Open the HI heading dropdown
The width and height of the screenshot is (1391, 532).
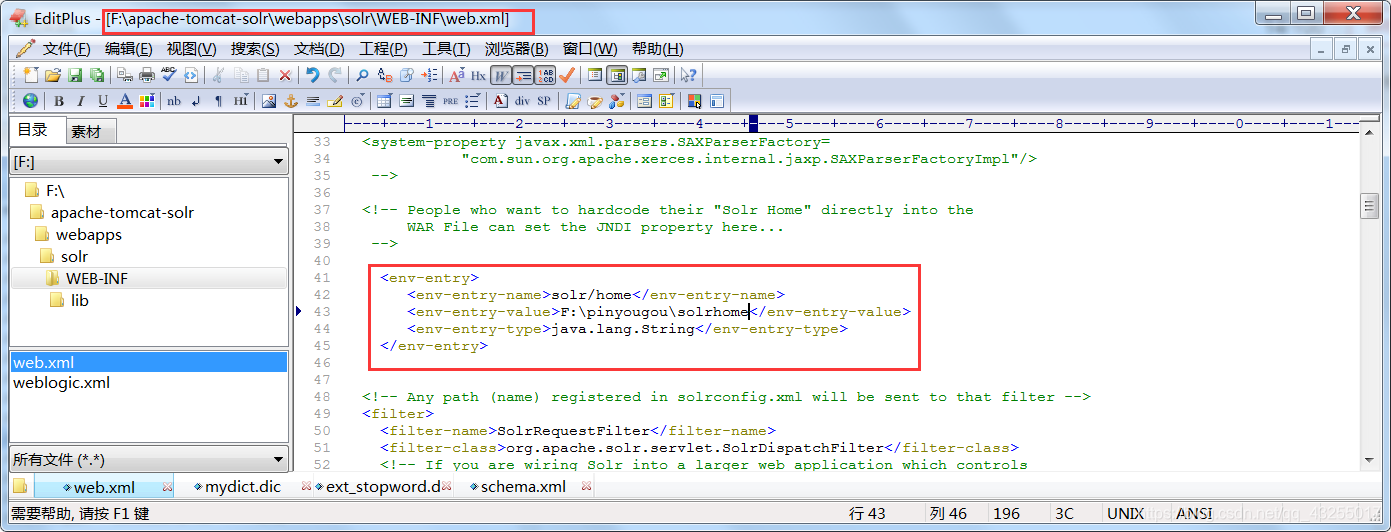coord(240,101)
